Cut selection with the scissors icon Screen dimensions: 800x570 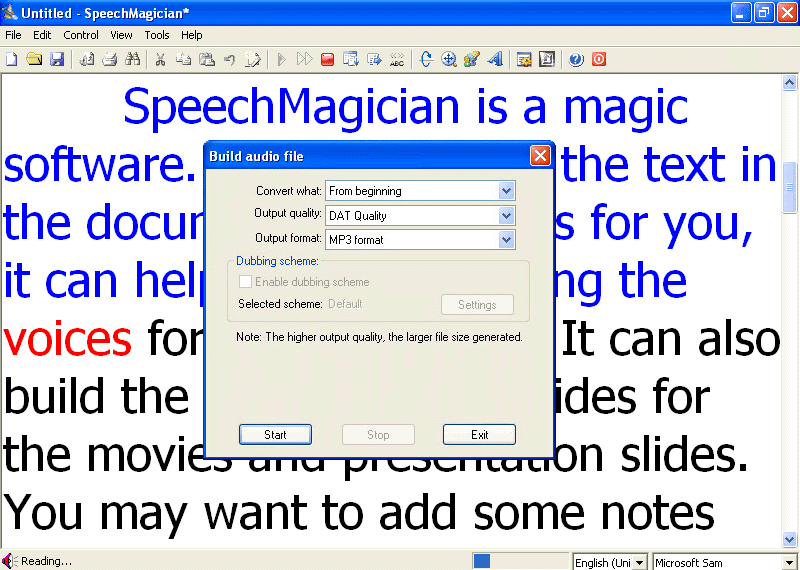click(160, 59)
